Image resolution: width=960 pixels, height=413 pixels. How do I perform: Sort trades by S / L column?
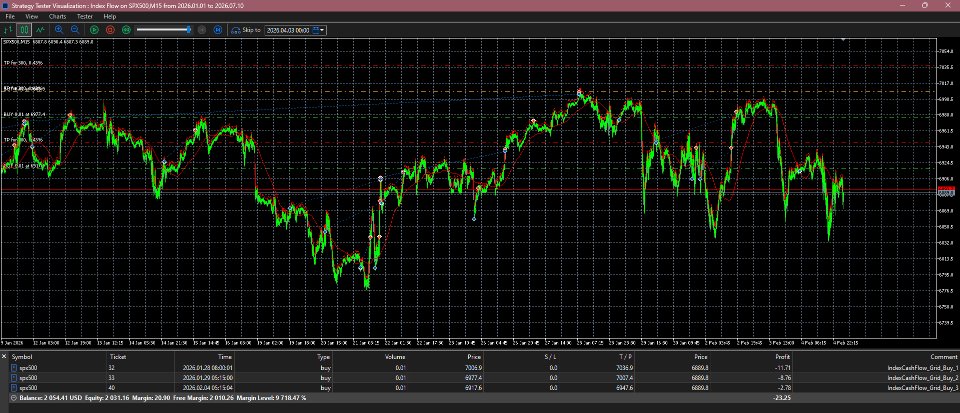click(x=551, y=357)
